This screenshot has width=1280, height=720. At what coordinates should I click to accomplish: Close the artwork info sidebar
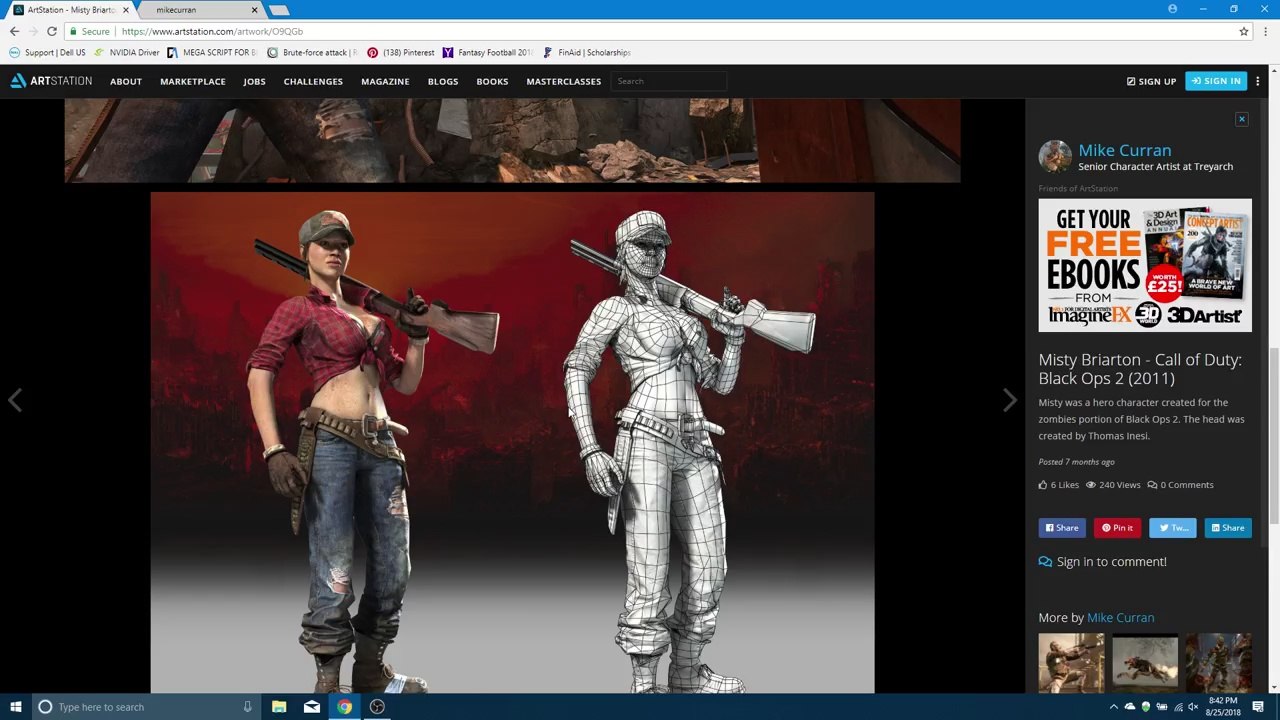pyautogui.click(x=1242, y=119)
